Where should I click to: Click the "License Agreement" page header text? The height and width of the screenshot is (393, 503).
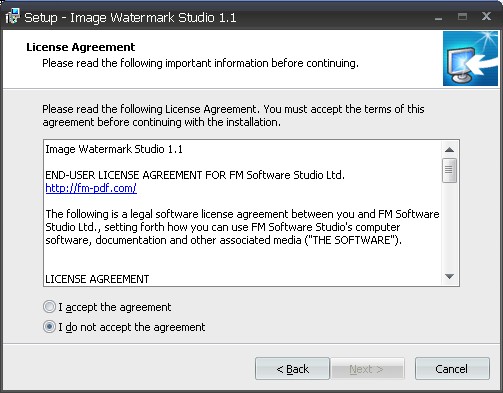point(81,47)
